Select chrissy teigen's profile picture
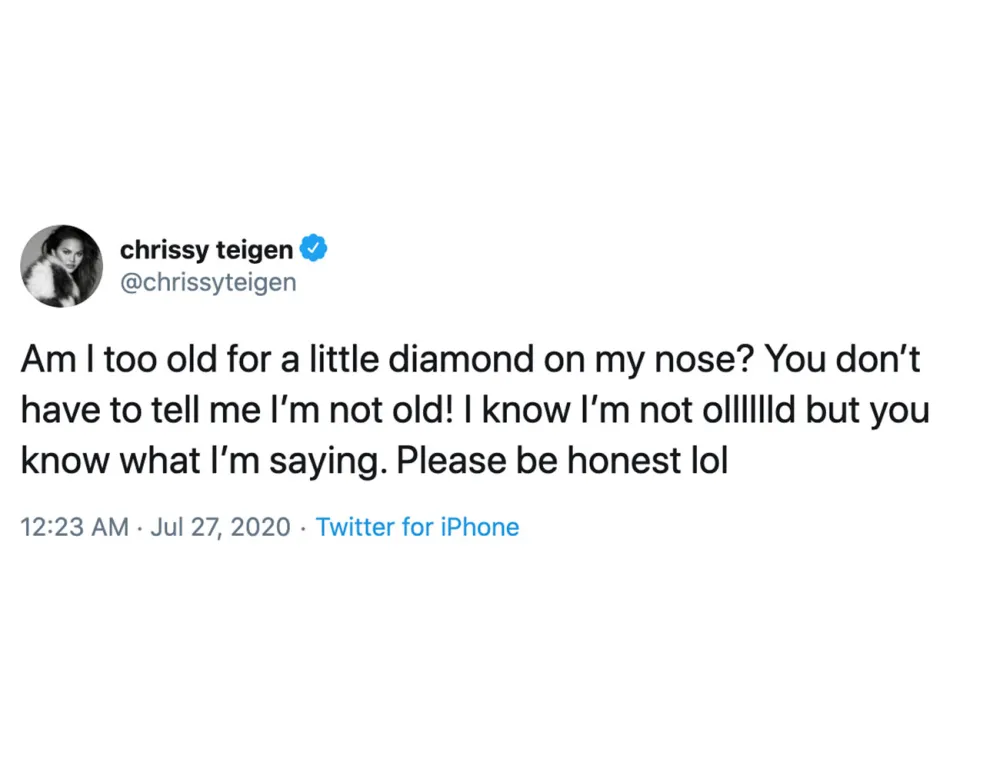Viewport: 1000px width, 769px height. (62, 266)
